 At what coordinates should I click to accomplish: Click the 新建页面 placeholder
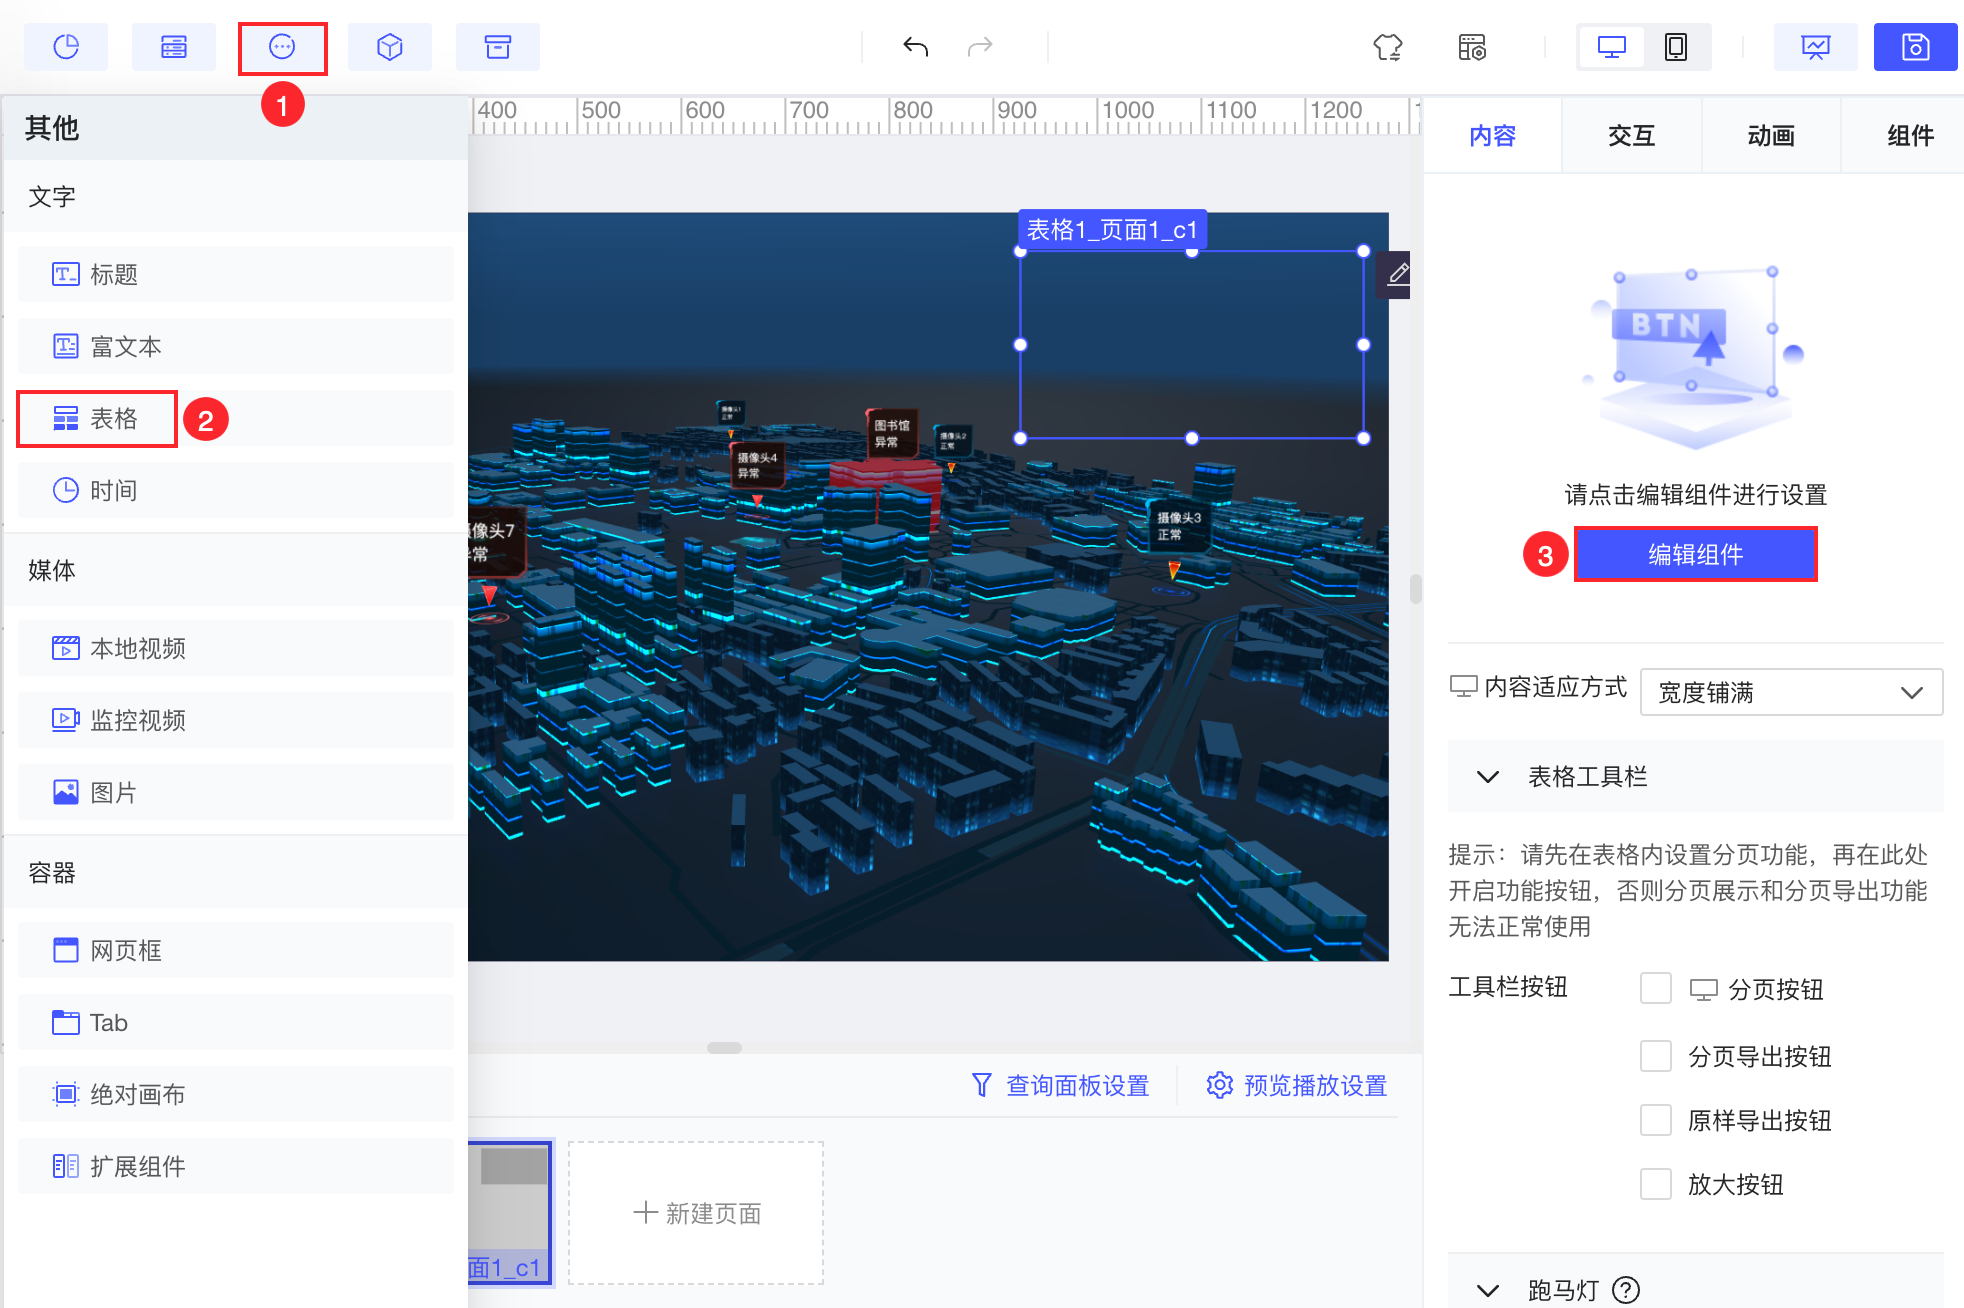tap(696, 1213)
